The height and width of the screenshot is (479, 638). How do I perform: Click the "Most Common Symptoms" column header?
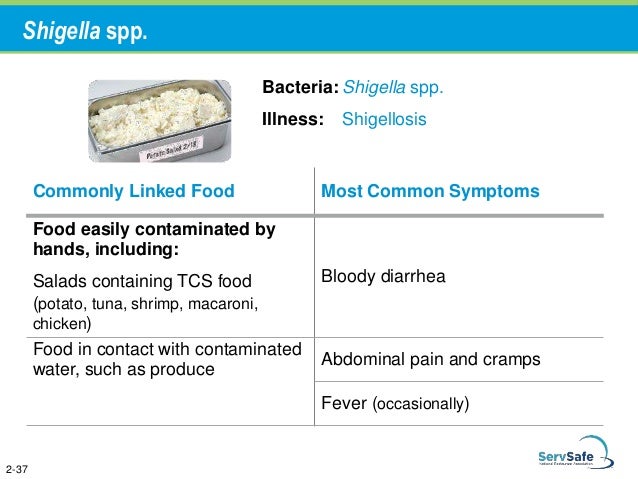430,191
